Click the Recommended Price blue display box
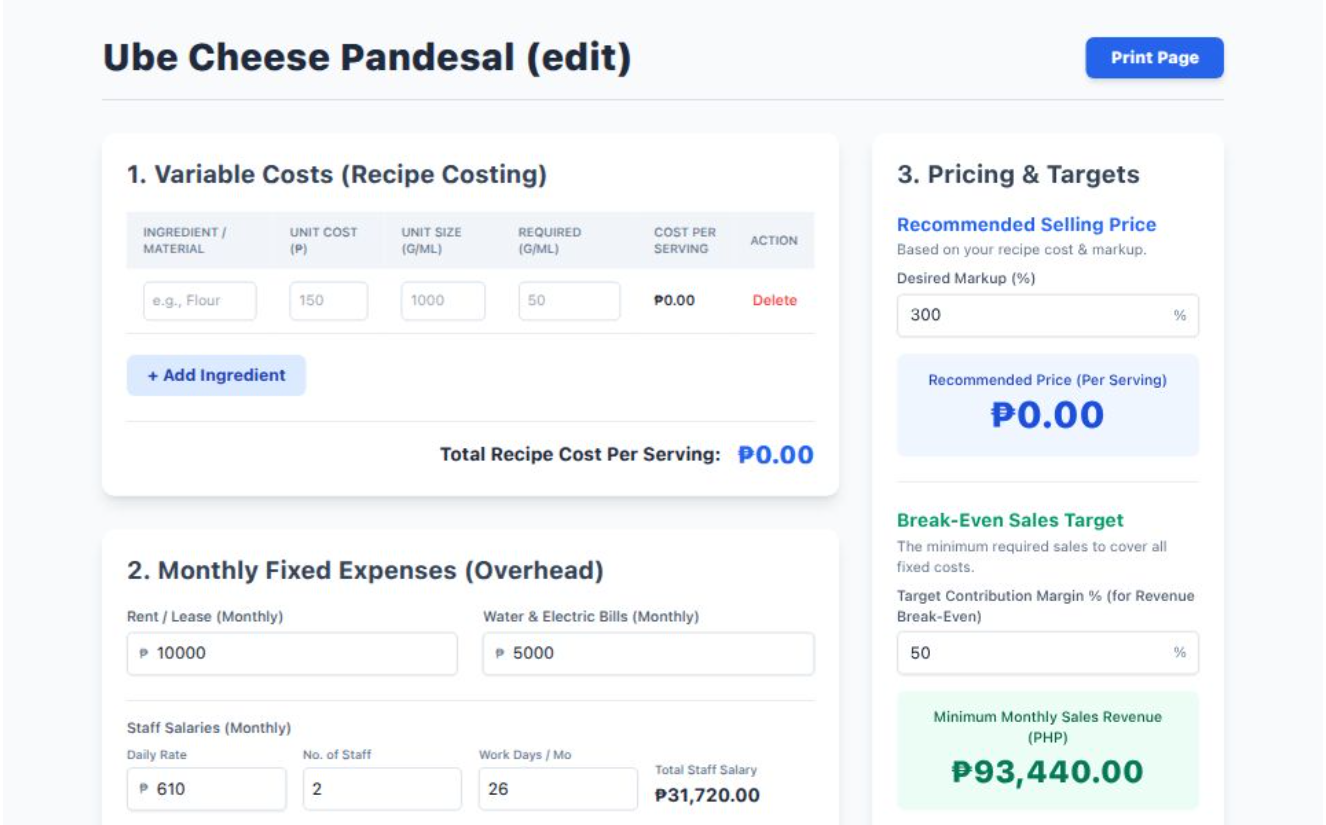The image size is (1326, 825). point(1047,404)
